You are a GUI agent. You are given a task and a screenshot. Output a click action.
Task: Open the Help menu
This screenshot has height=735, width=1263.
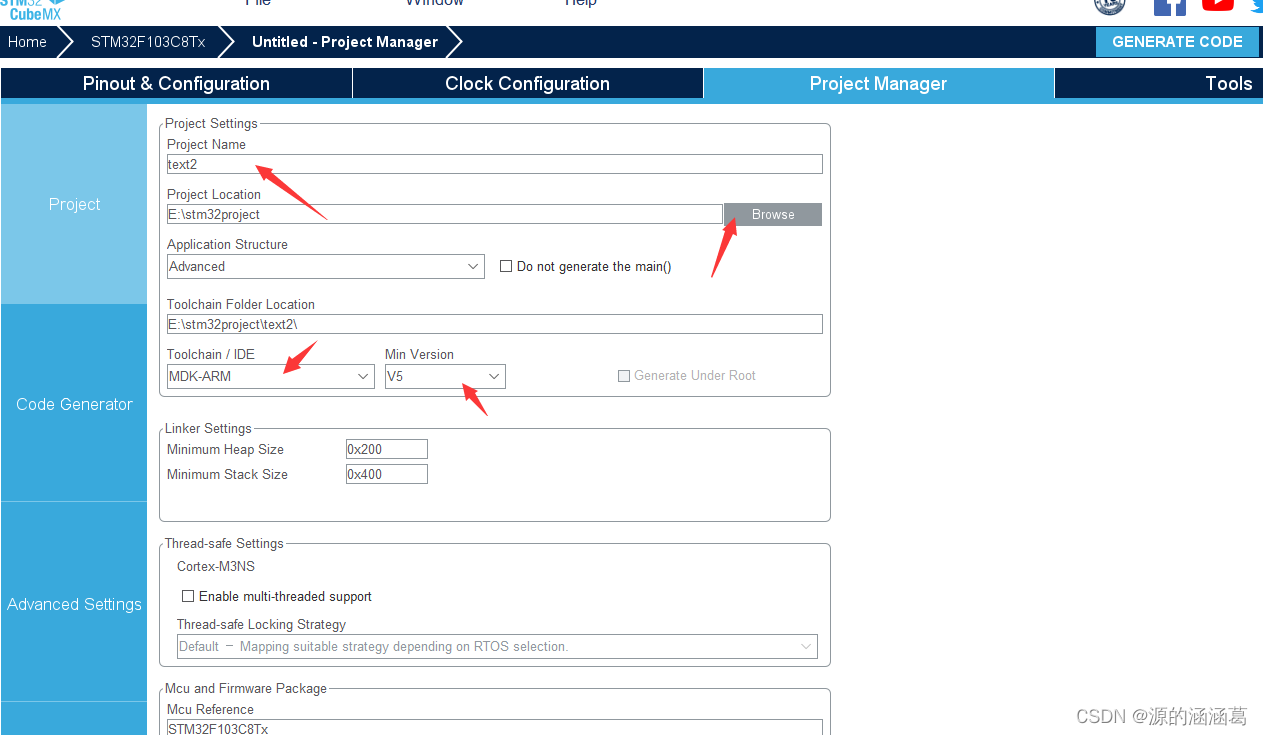point(581,3)
